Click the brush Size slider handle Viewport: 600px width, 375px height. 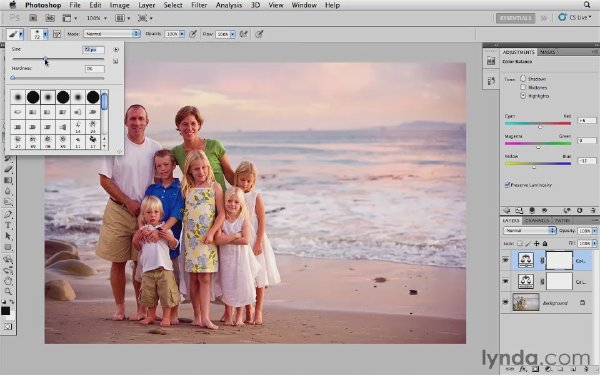[x=46, y=59]
